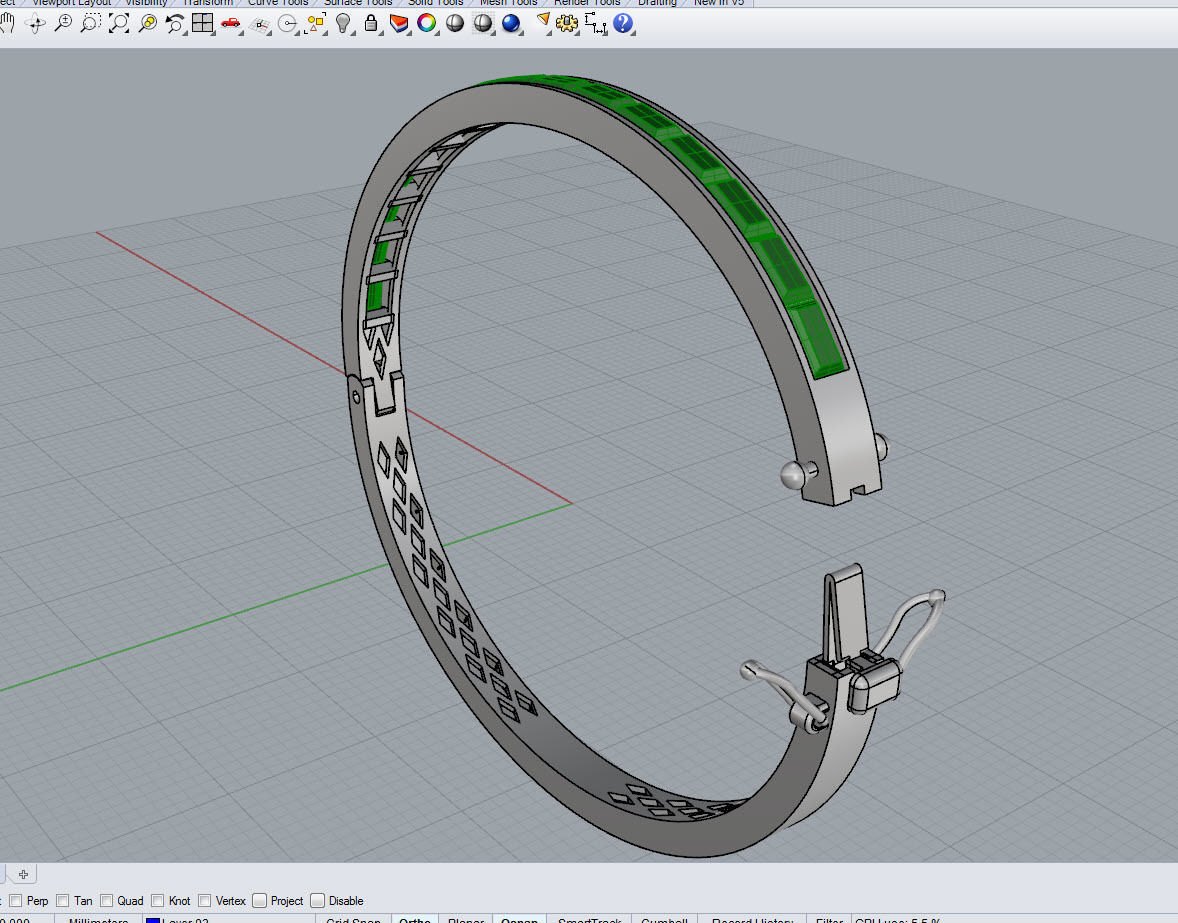Open the Options gear icon
Image resolution: width=1178 pixels, height=923 pixels.
(566, 24)
